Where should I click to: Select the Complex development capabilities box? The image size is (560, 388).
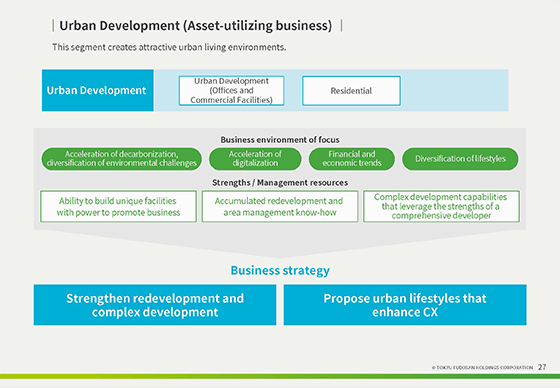pyautogui.click(x=441, y=207)
